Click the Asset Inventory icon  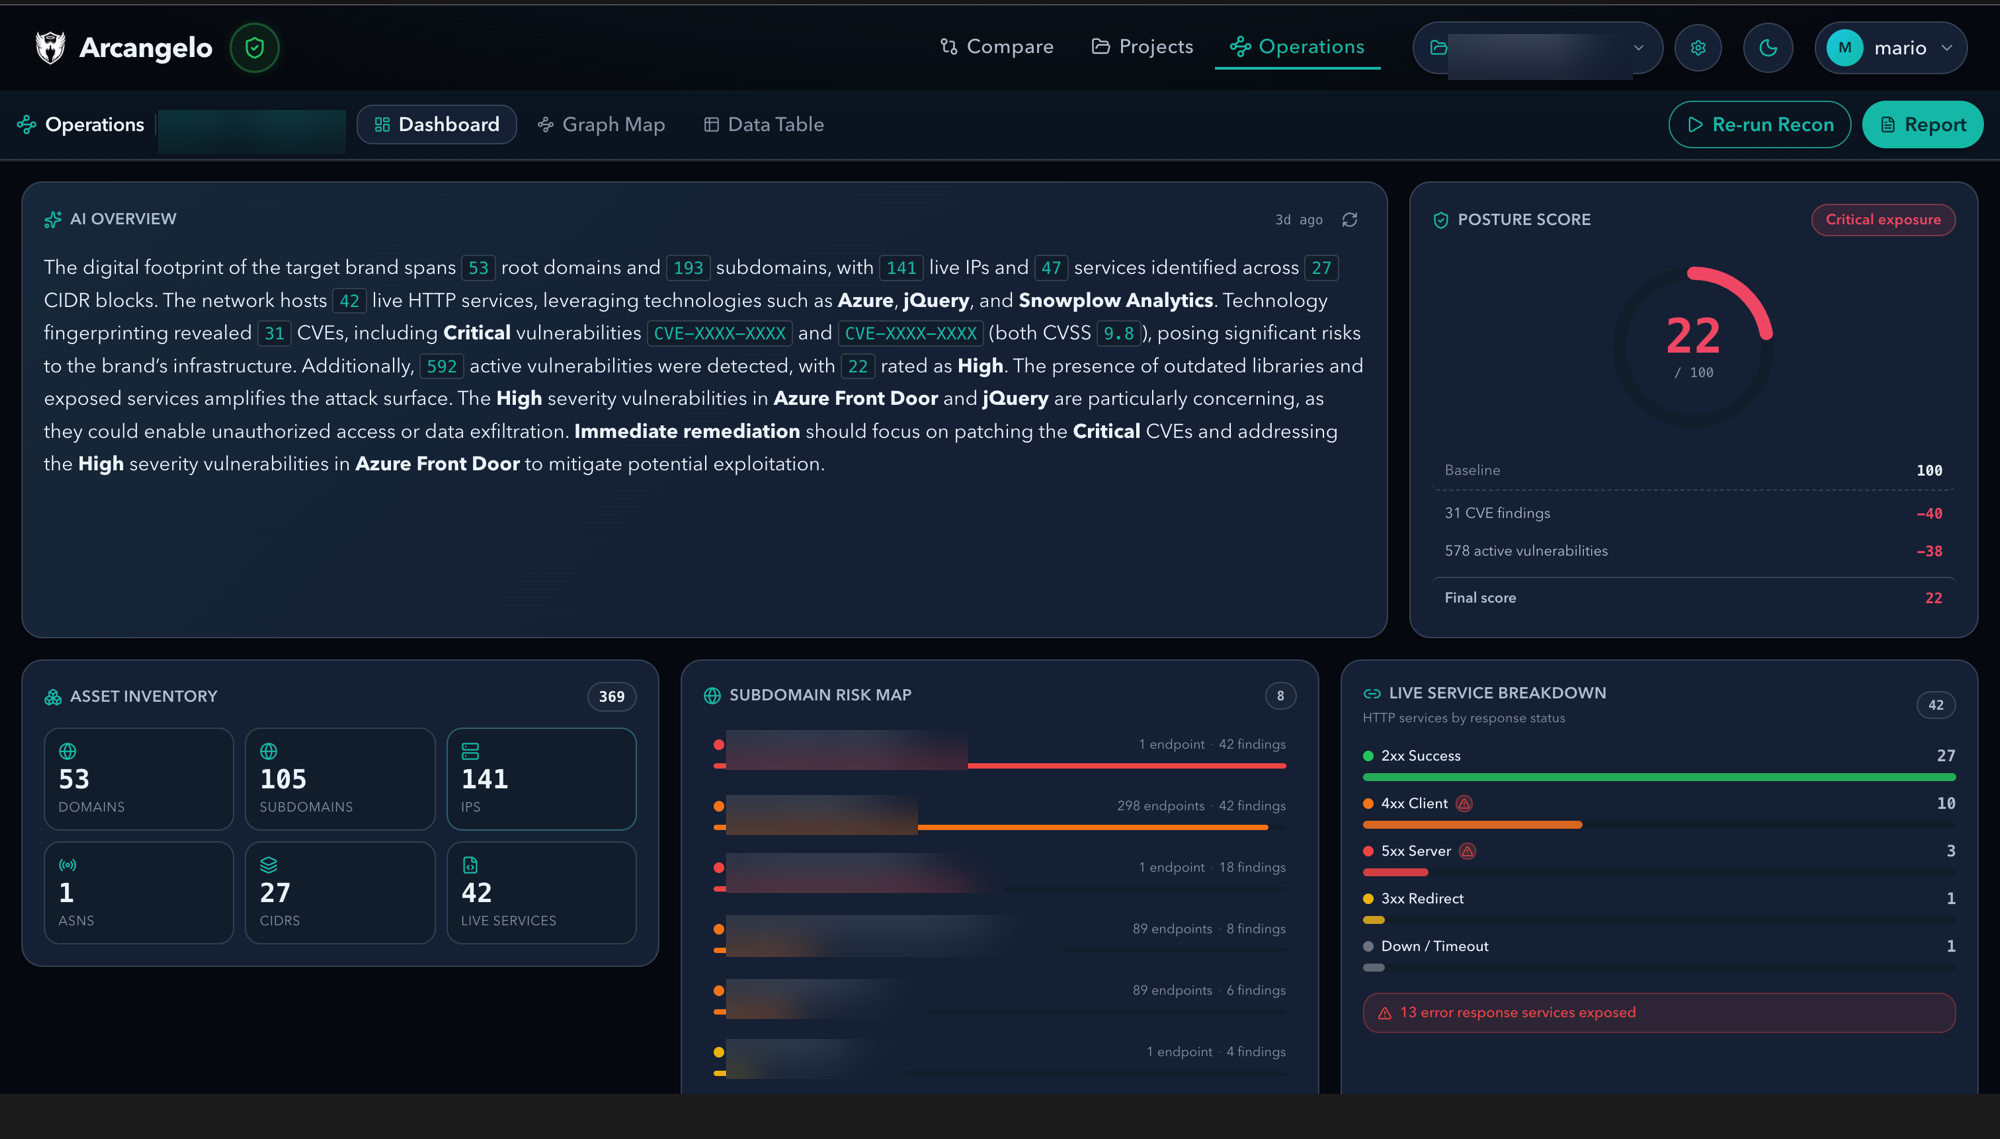point(53,697)
